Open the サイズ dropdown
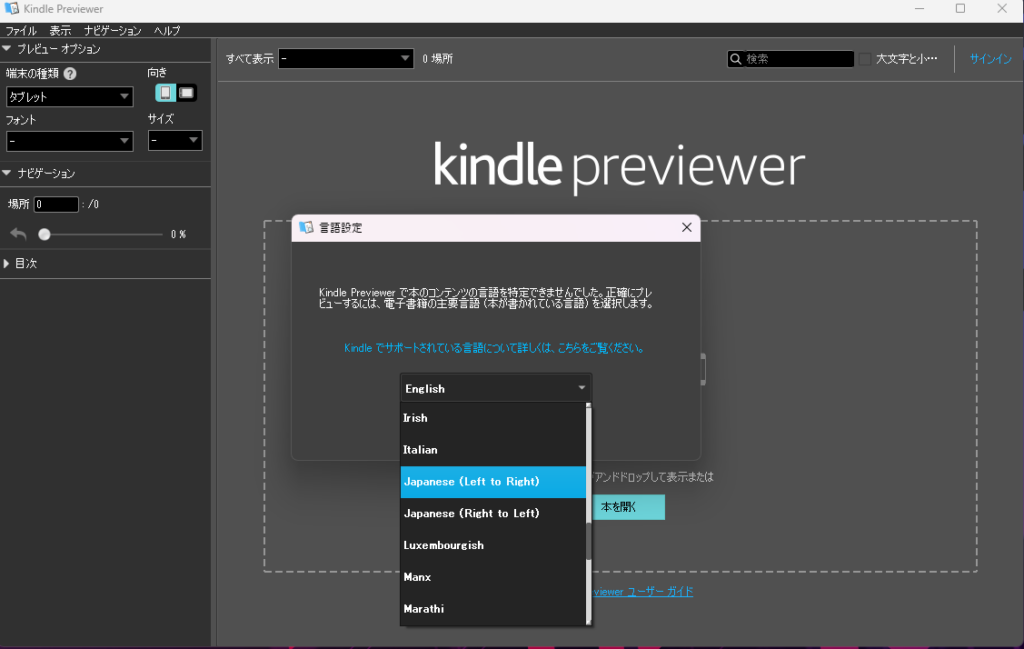The image size is (1024, 649). (x=175, y=141)
